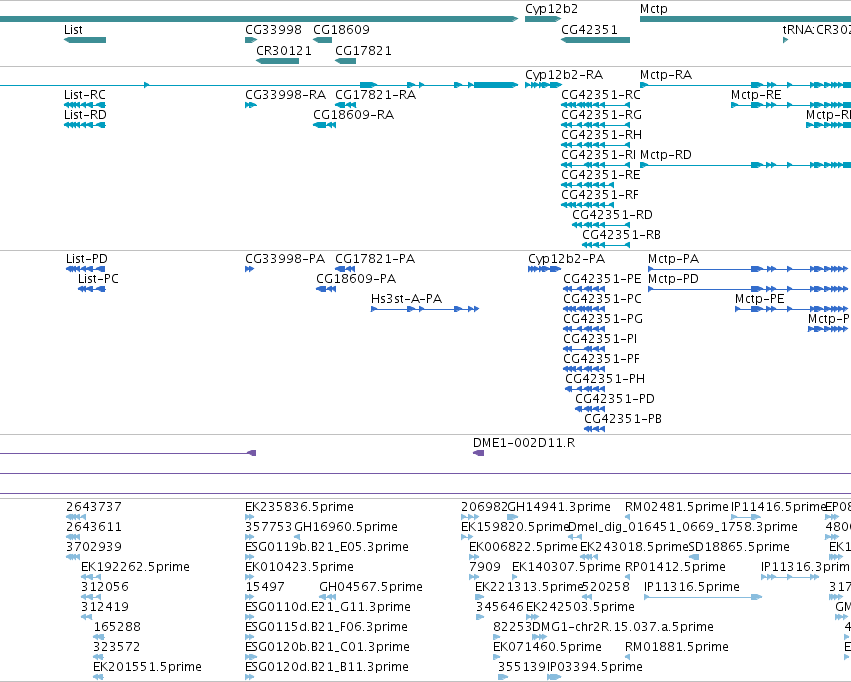Select the Mctp-PE protein label
This screenshot has height=682, width=851.
[759, 299]
